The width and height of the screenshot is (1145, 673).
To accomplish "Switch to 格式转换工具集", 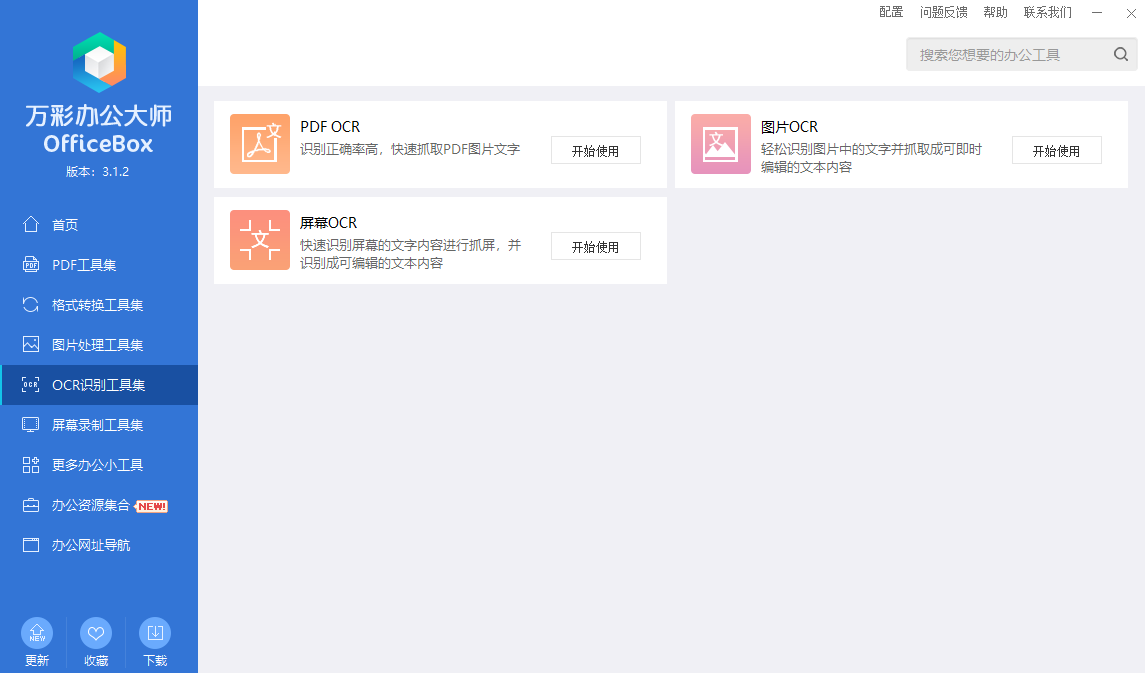I will (97, 305).
